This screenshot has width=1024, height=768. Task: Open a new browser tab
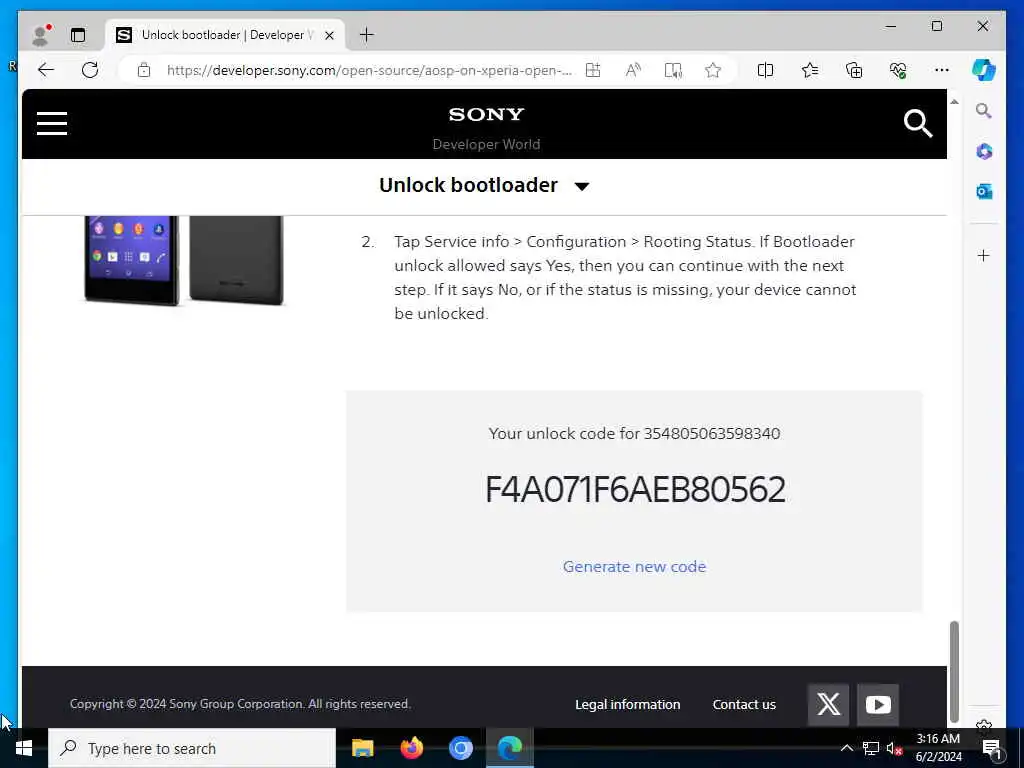pyautogui.click(x=367, y=35)
